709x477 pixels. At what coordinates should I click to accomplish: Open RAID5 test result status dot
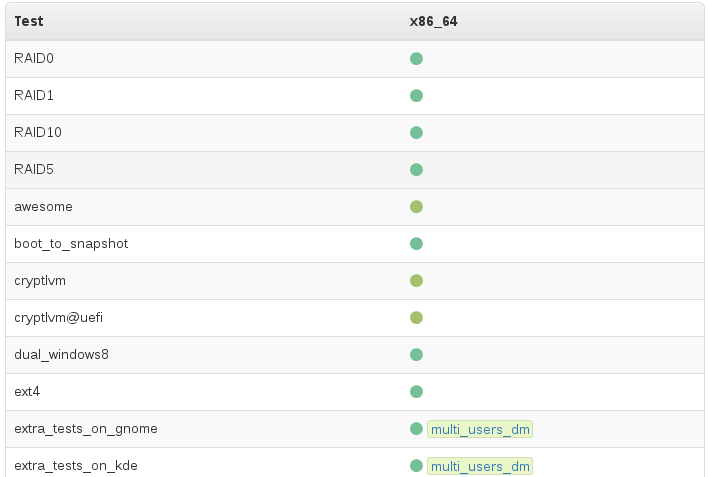pos(416,170)
